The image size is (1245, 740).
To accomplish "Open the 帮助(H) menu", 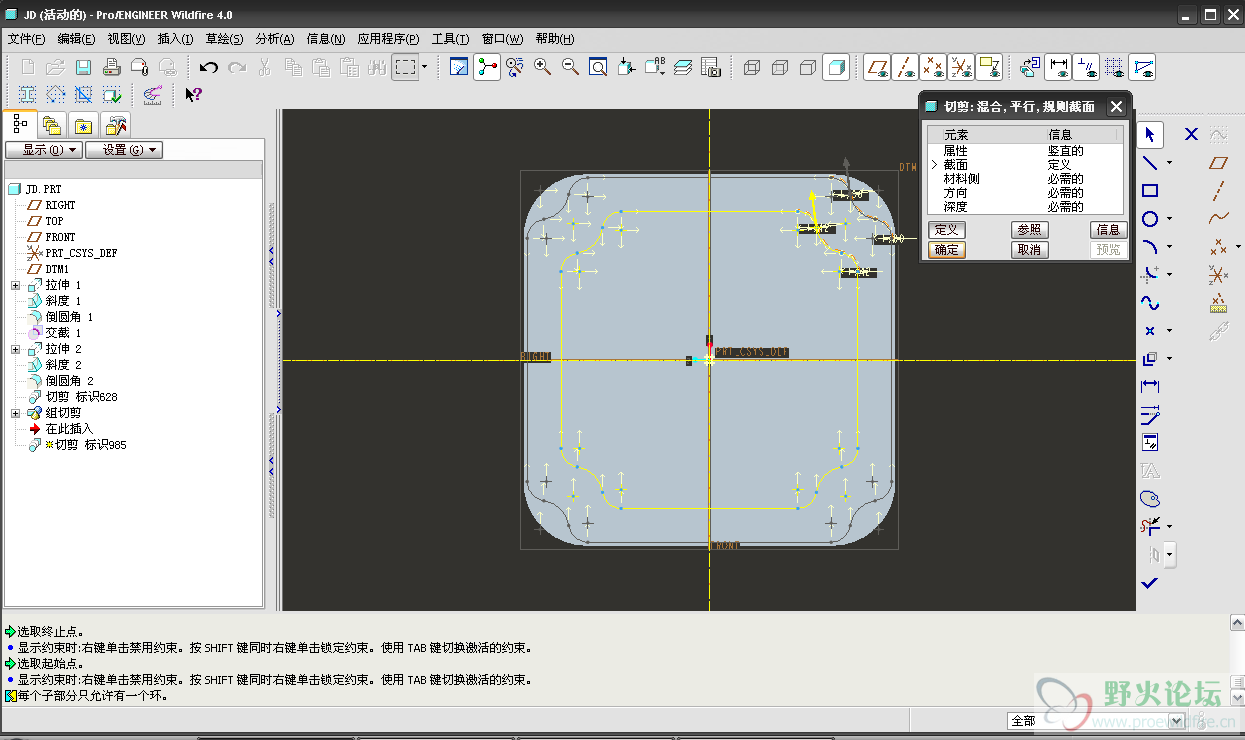I will tap(555, 39).
